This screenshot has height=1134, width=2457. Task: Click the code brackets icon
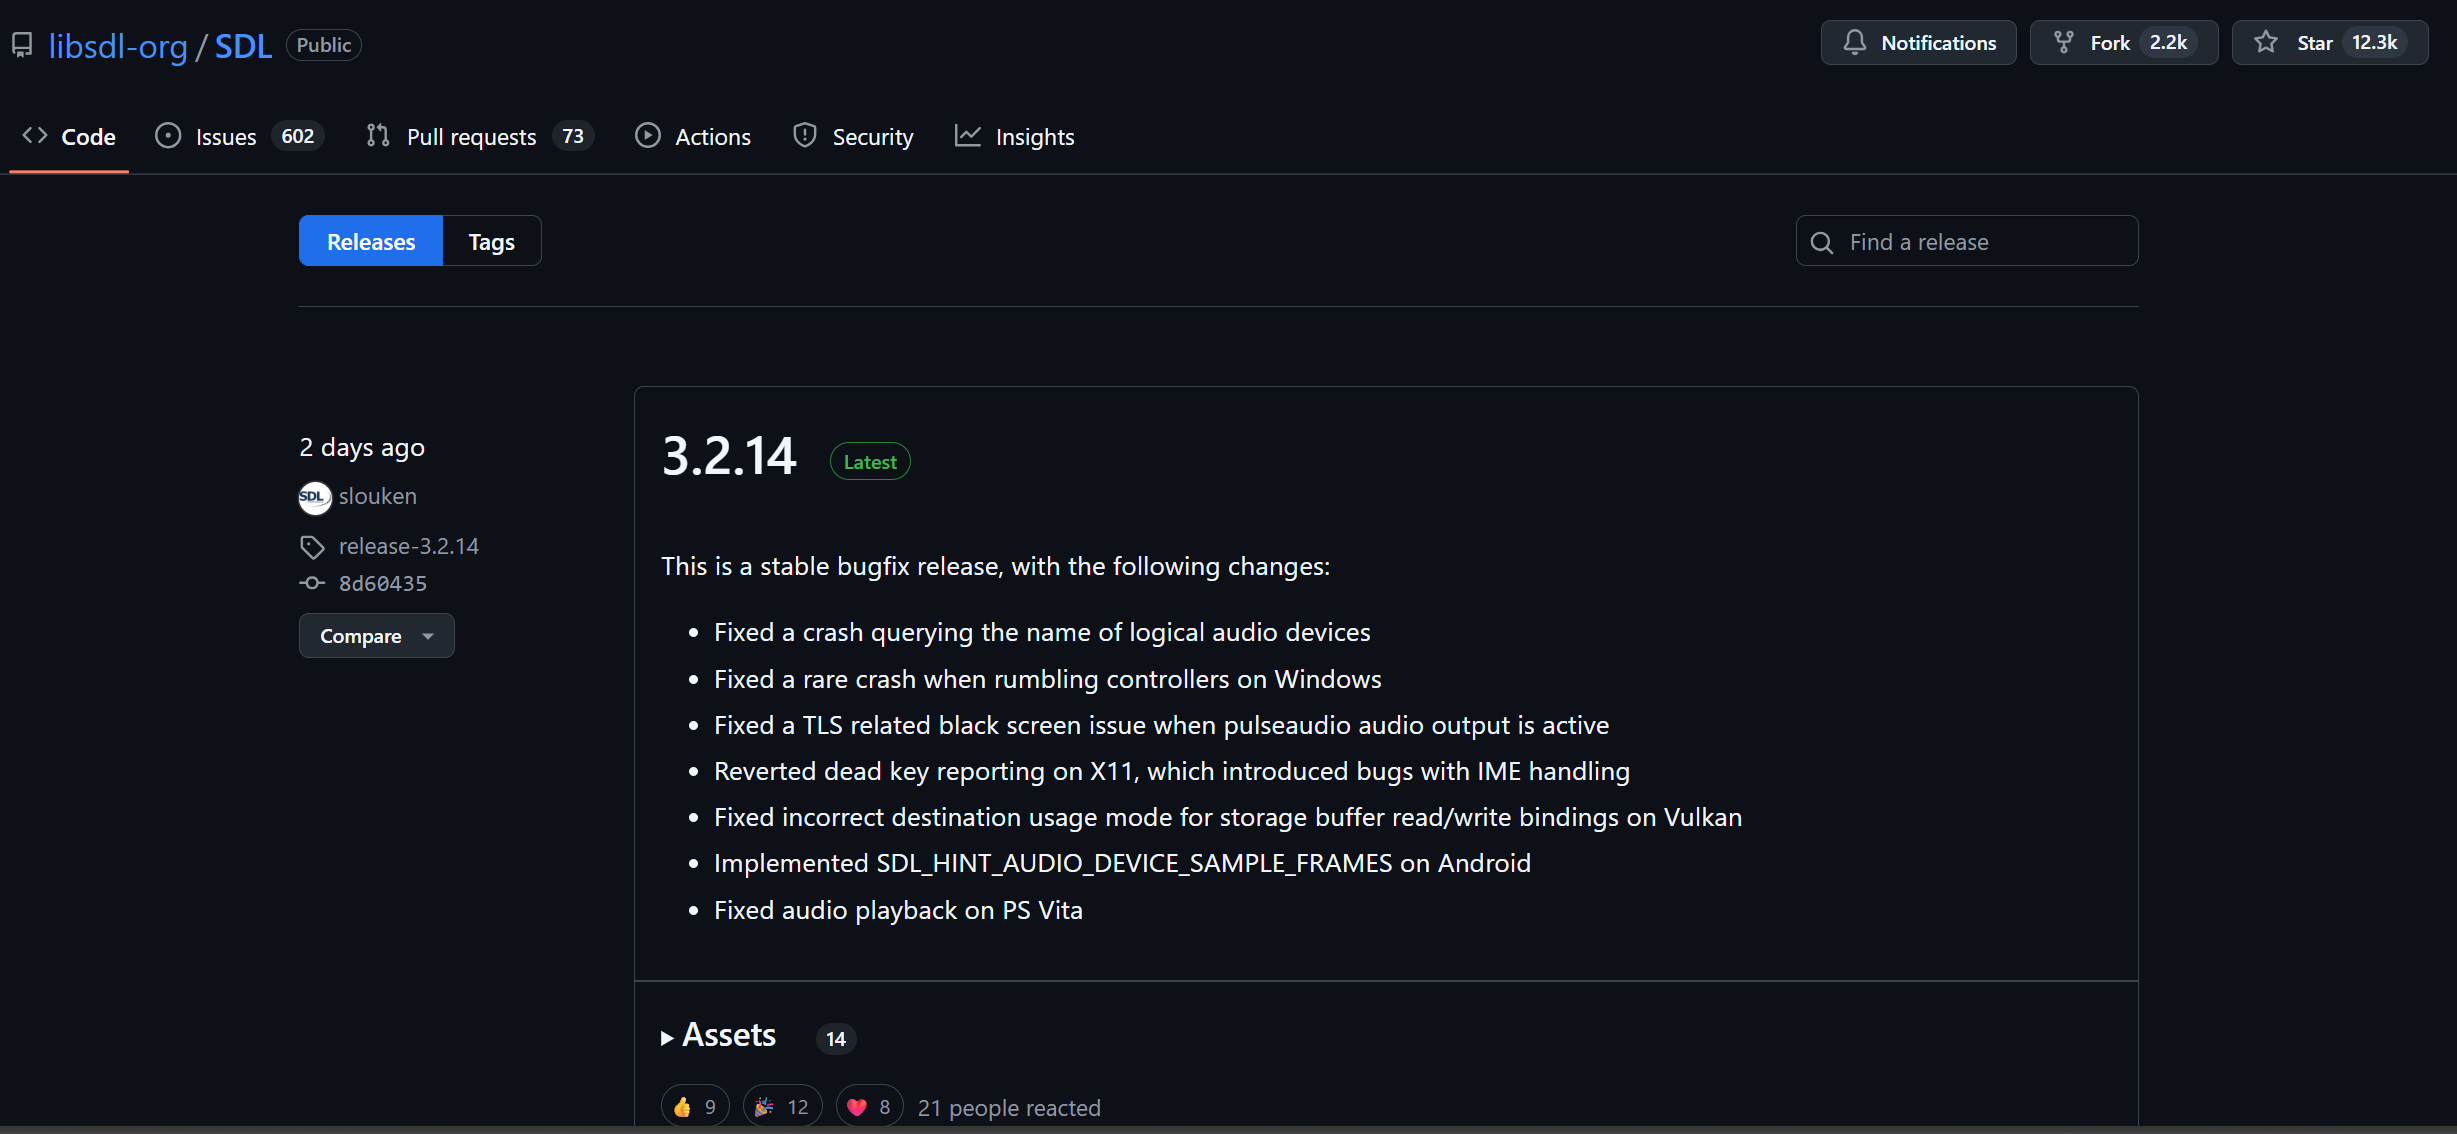(35, 136)
